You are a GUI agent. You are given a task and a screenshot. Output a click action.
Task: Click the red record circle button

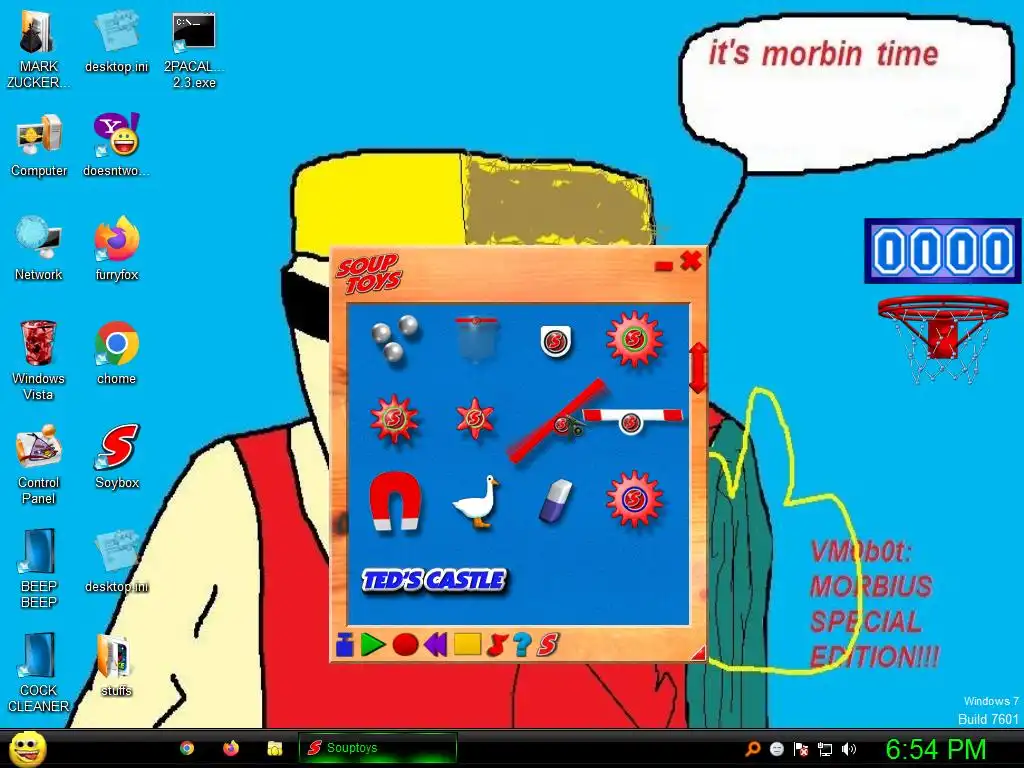pyautogui.click(x=406, y=645)
